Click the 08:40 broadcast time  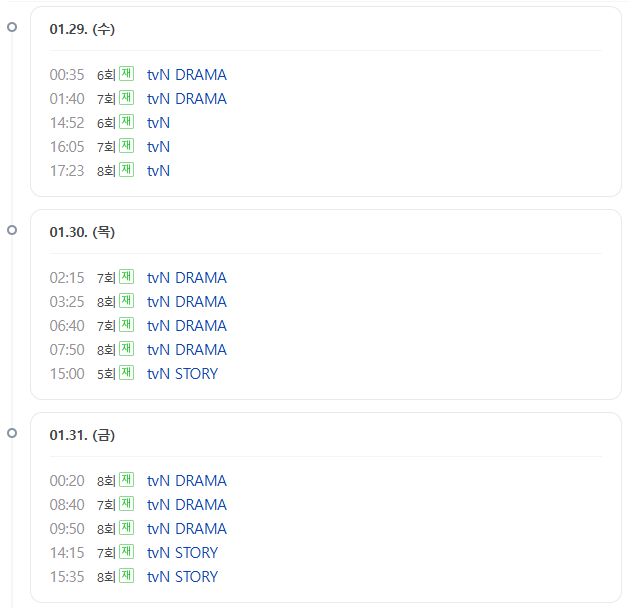click(67, 505)
